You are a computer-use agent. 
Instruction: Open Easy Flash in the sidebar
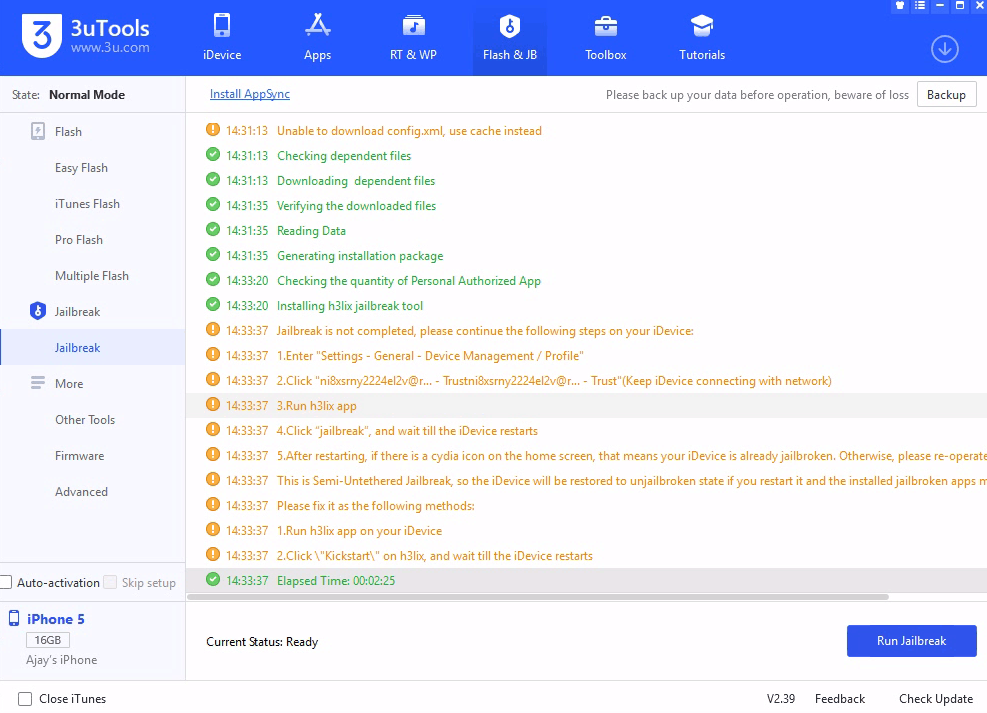pyautogui.click(x=81, y=167)
